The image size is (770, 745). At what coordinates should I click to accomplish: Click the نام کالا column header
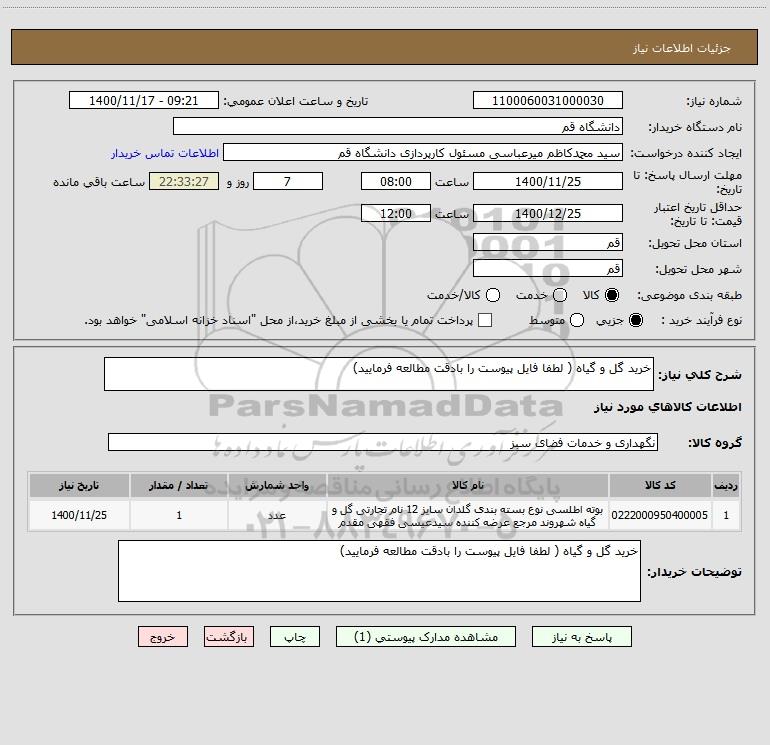click(468, 485)
